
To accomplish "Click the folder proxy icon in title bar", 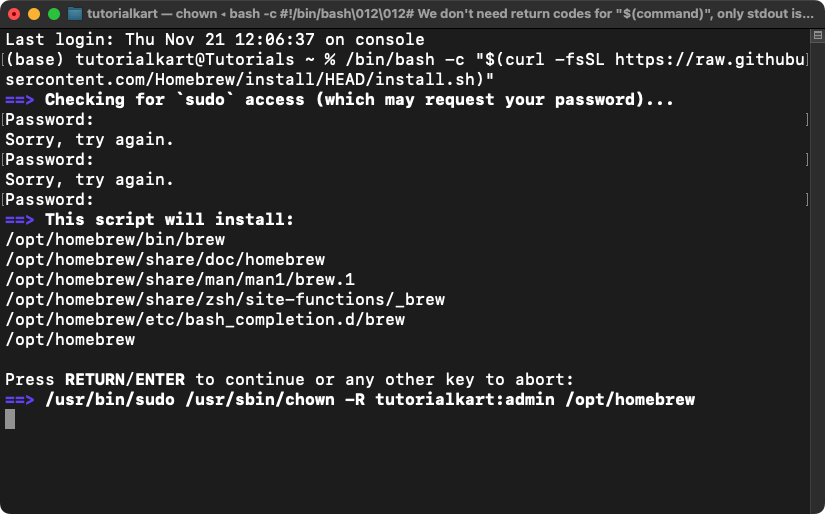I will point(75,14).
